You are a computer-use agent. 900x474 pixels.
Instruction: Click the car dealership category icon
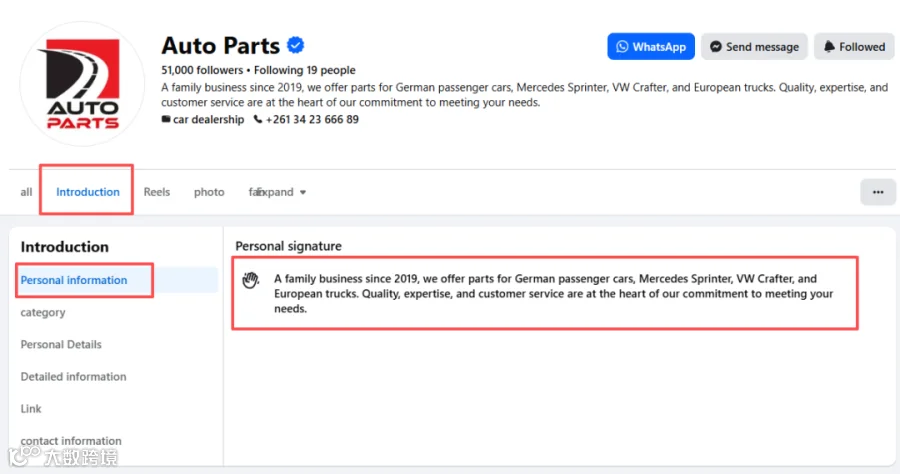[166, 119]
